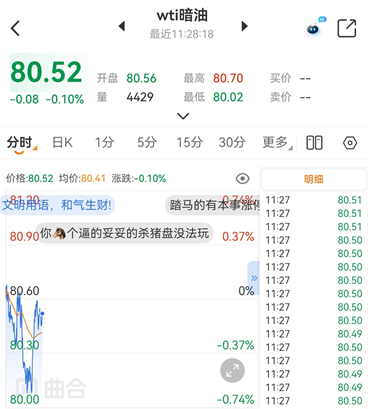Image resolution: width=380 pixels, height=409 pixels.
Task: Click the 最高 value 80.70
Action: tap(228, 78)
